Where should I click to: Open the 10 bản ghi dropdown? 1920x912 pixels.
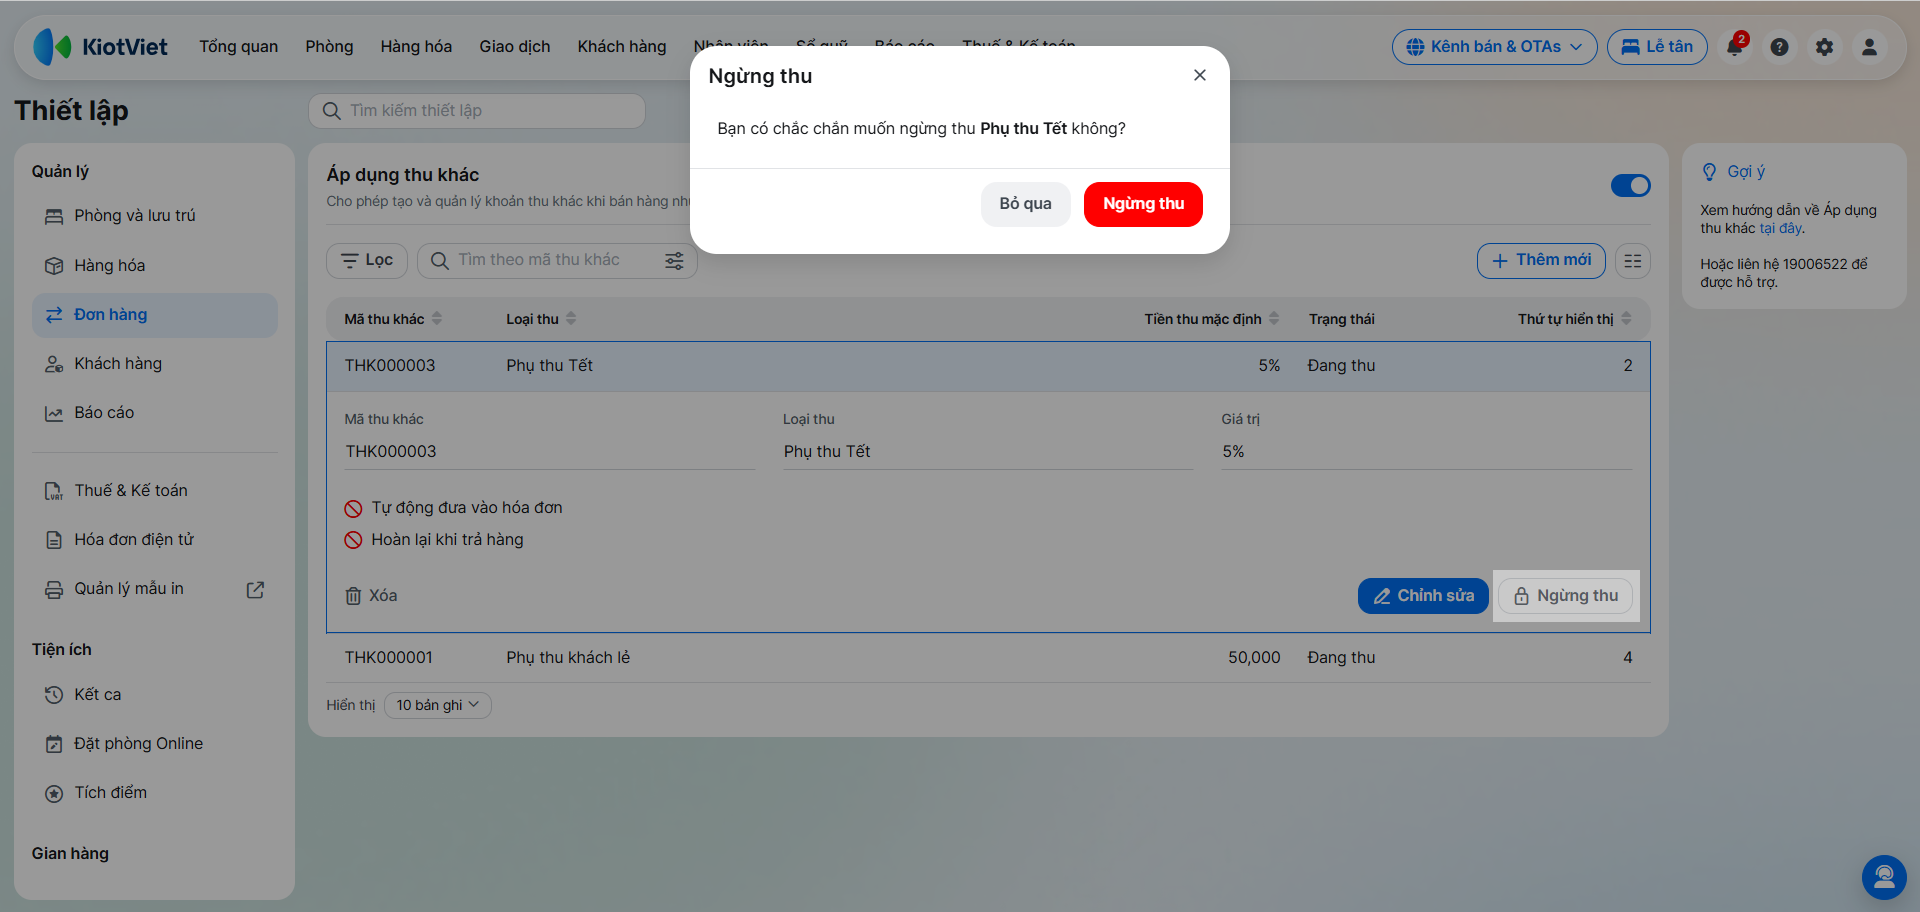438,706
